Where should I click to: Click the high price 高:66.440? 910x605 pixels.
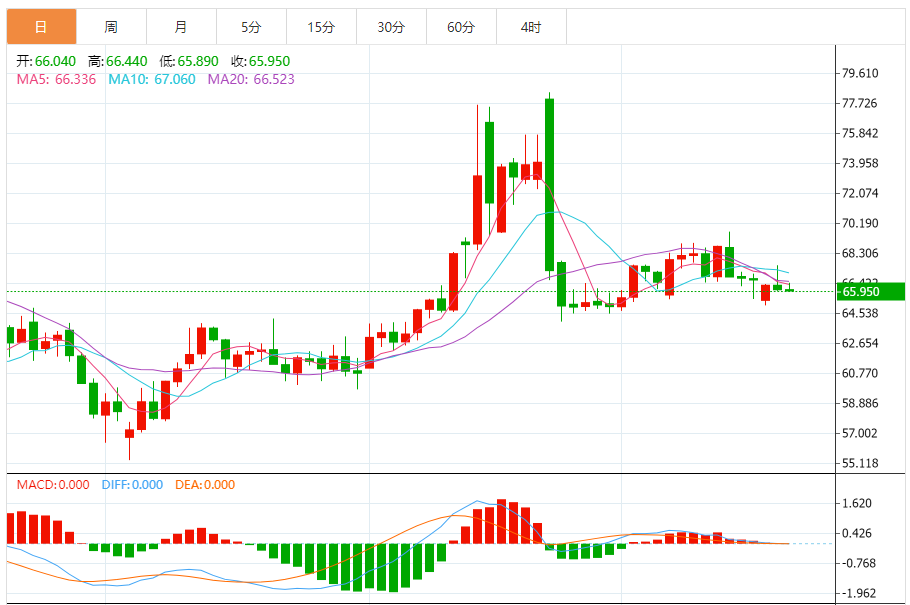118,61
